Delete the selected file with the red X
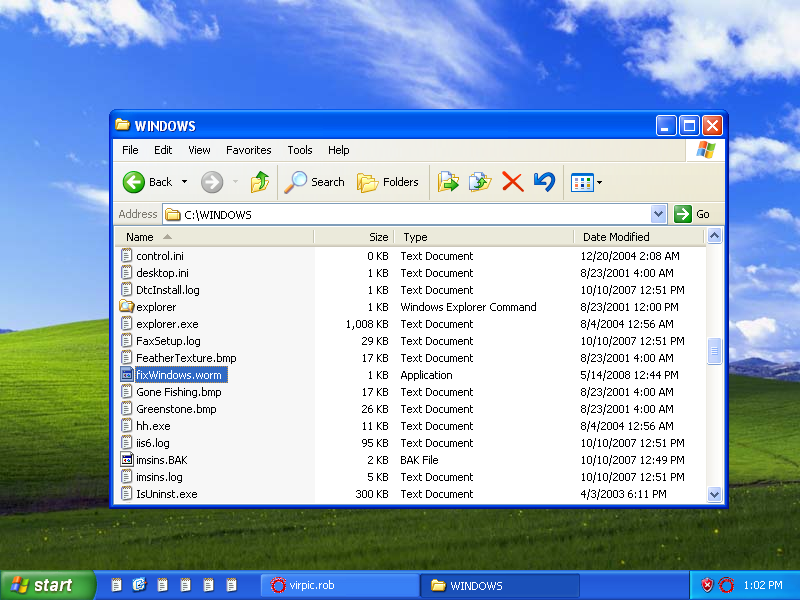Screen dimensions: 800x600 (512, 182)
